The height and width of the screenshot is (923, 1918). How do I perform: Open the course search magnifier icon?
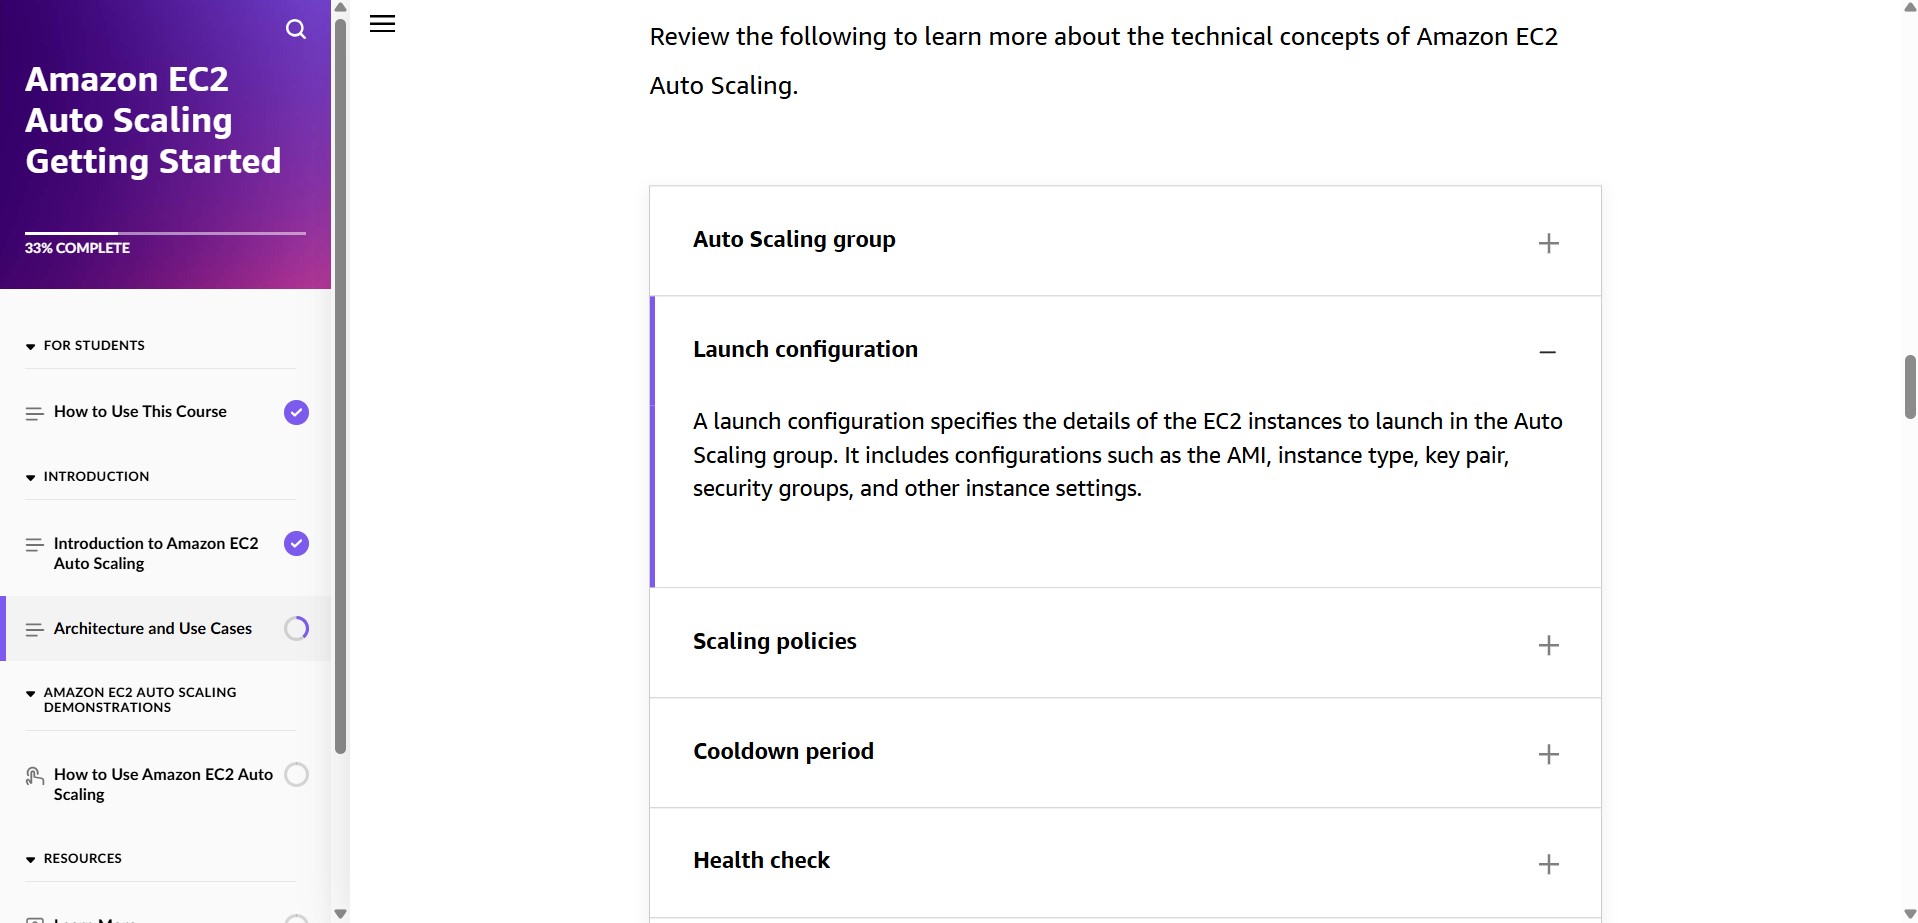[296, 29]
